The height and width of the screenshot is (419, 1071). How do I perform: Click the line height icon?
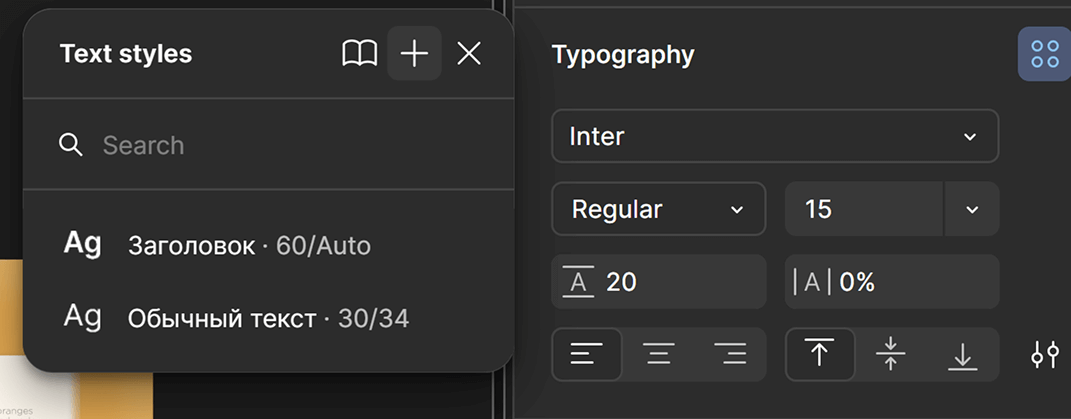pos(577,282)
